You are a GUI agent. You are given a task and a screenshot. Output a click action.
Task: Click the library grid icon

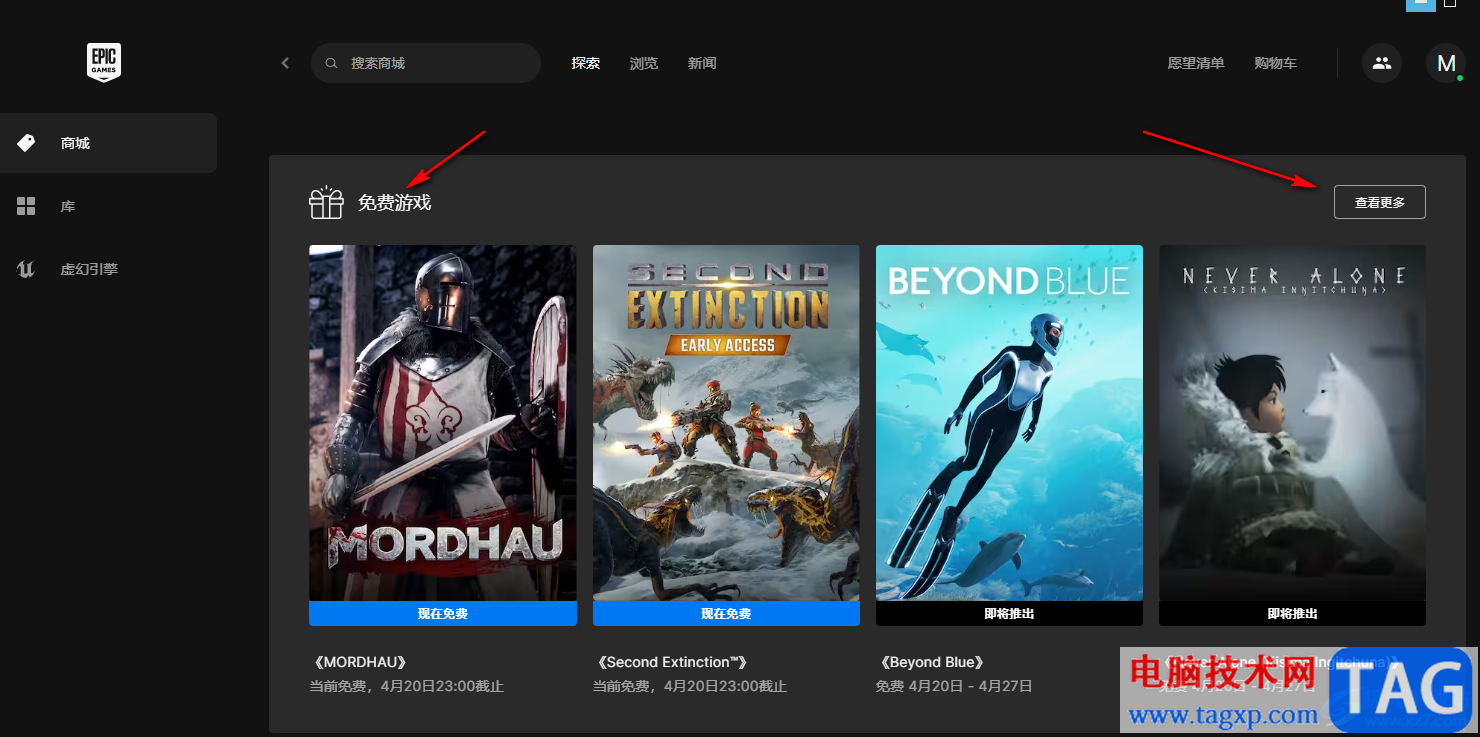coord(26,206)
